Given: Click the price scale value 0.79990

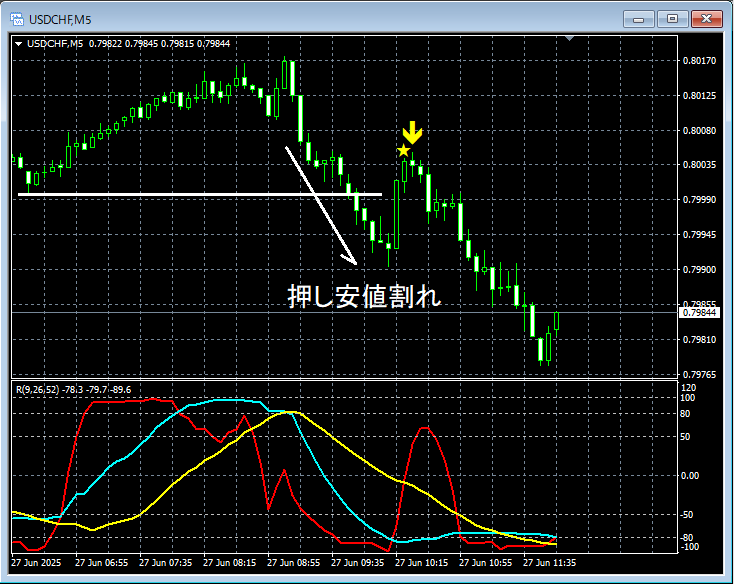Looking at the screenshot, I should [699, 200].
